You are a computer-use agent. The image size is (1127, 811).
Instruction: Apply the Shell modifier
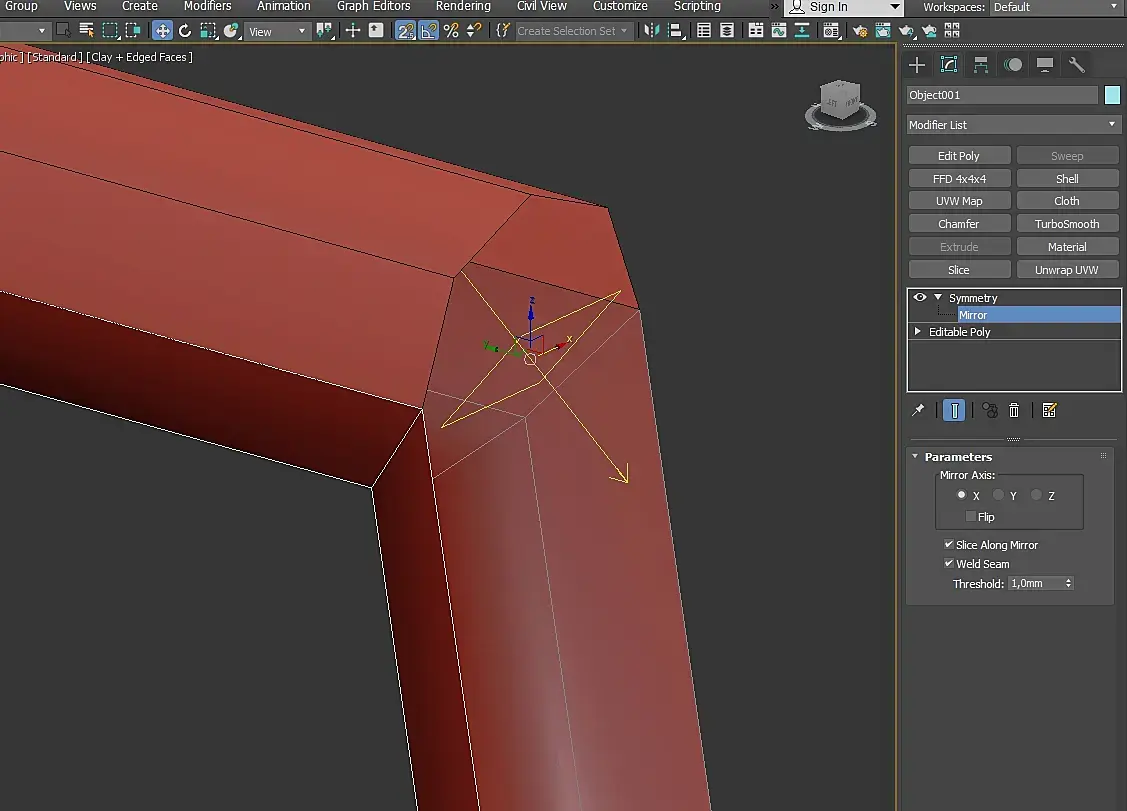1067,178
